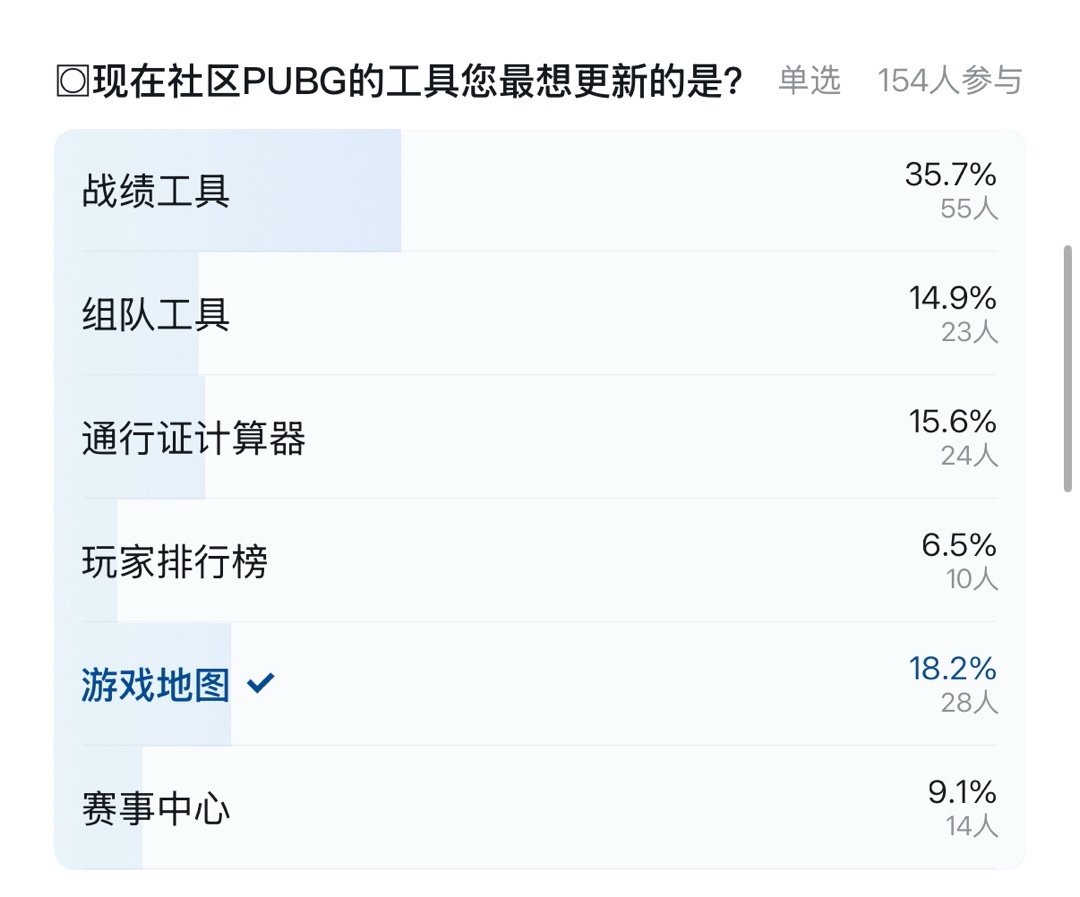
Task: Click the 35.7% result for 战绩工具
Action: point(951,175)
